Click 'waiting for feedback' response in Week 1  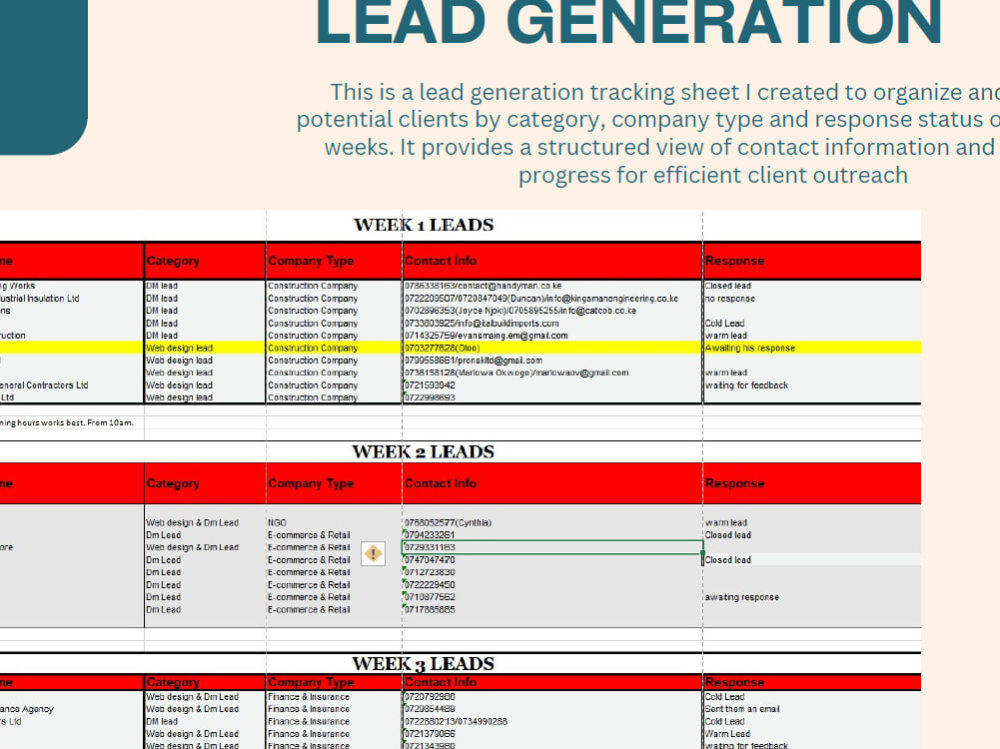812,385
